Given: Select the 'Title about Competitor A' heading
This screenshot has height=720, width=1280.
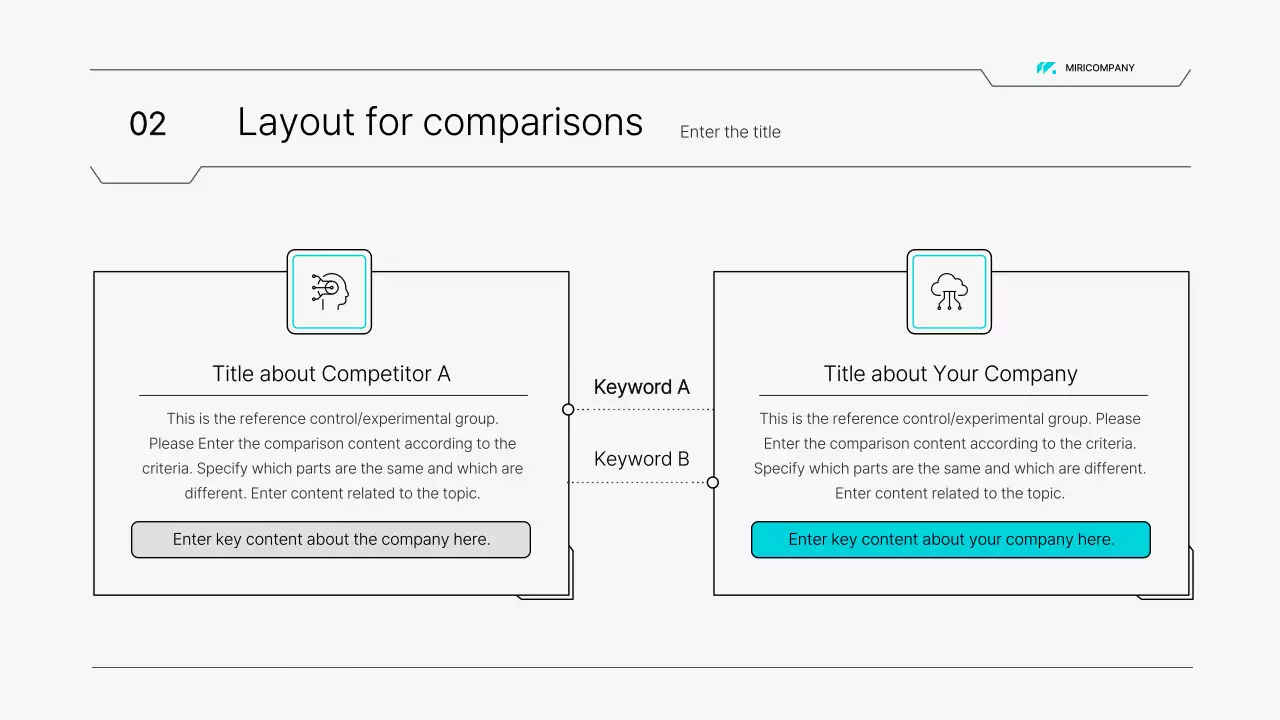Looking at the screenshot, I should pos(331,374).
